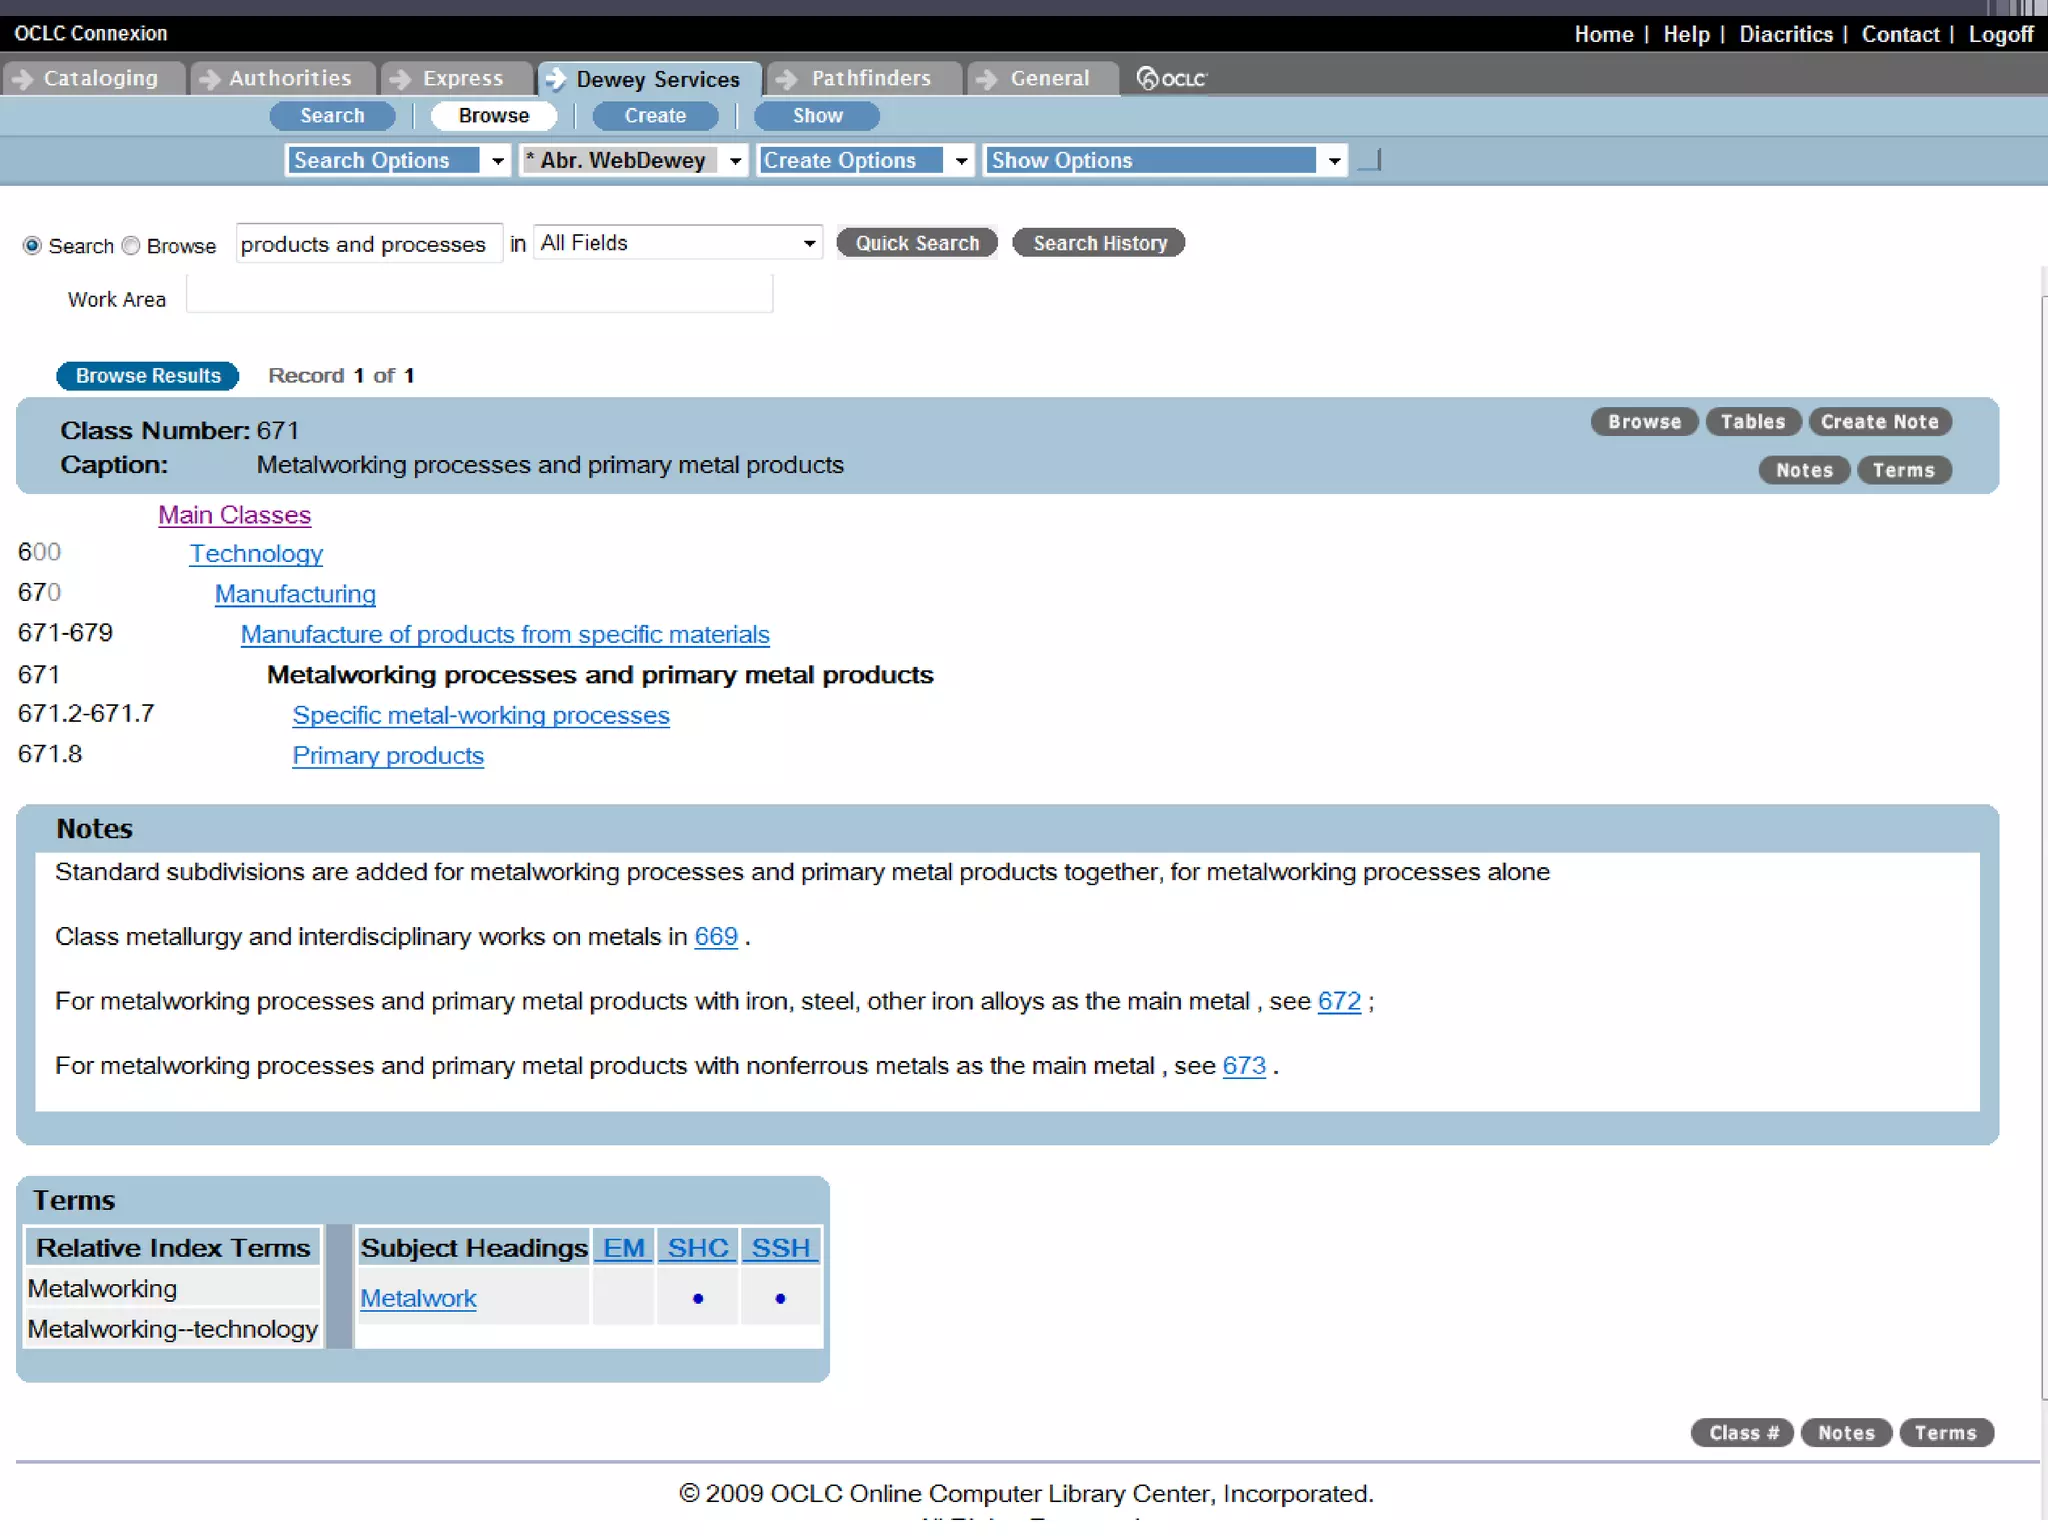Click into the Work Area field
The image size is (2048, 1536).
[479, 296]
